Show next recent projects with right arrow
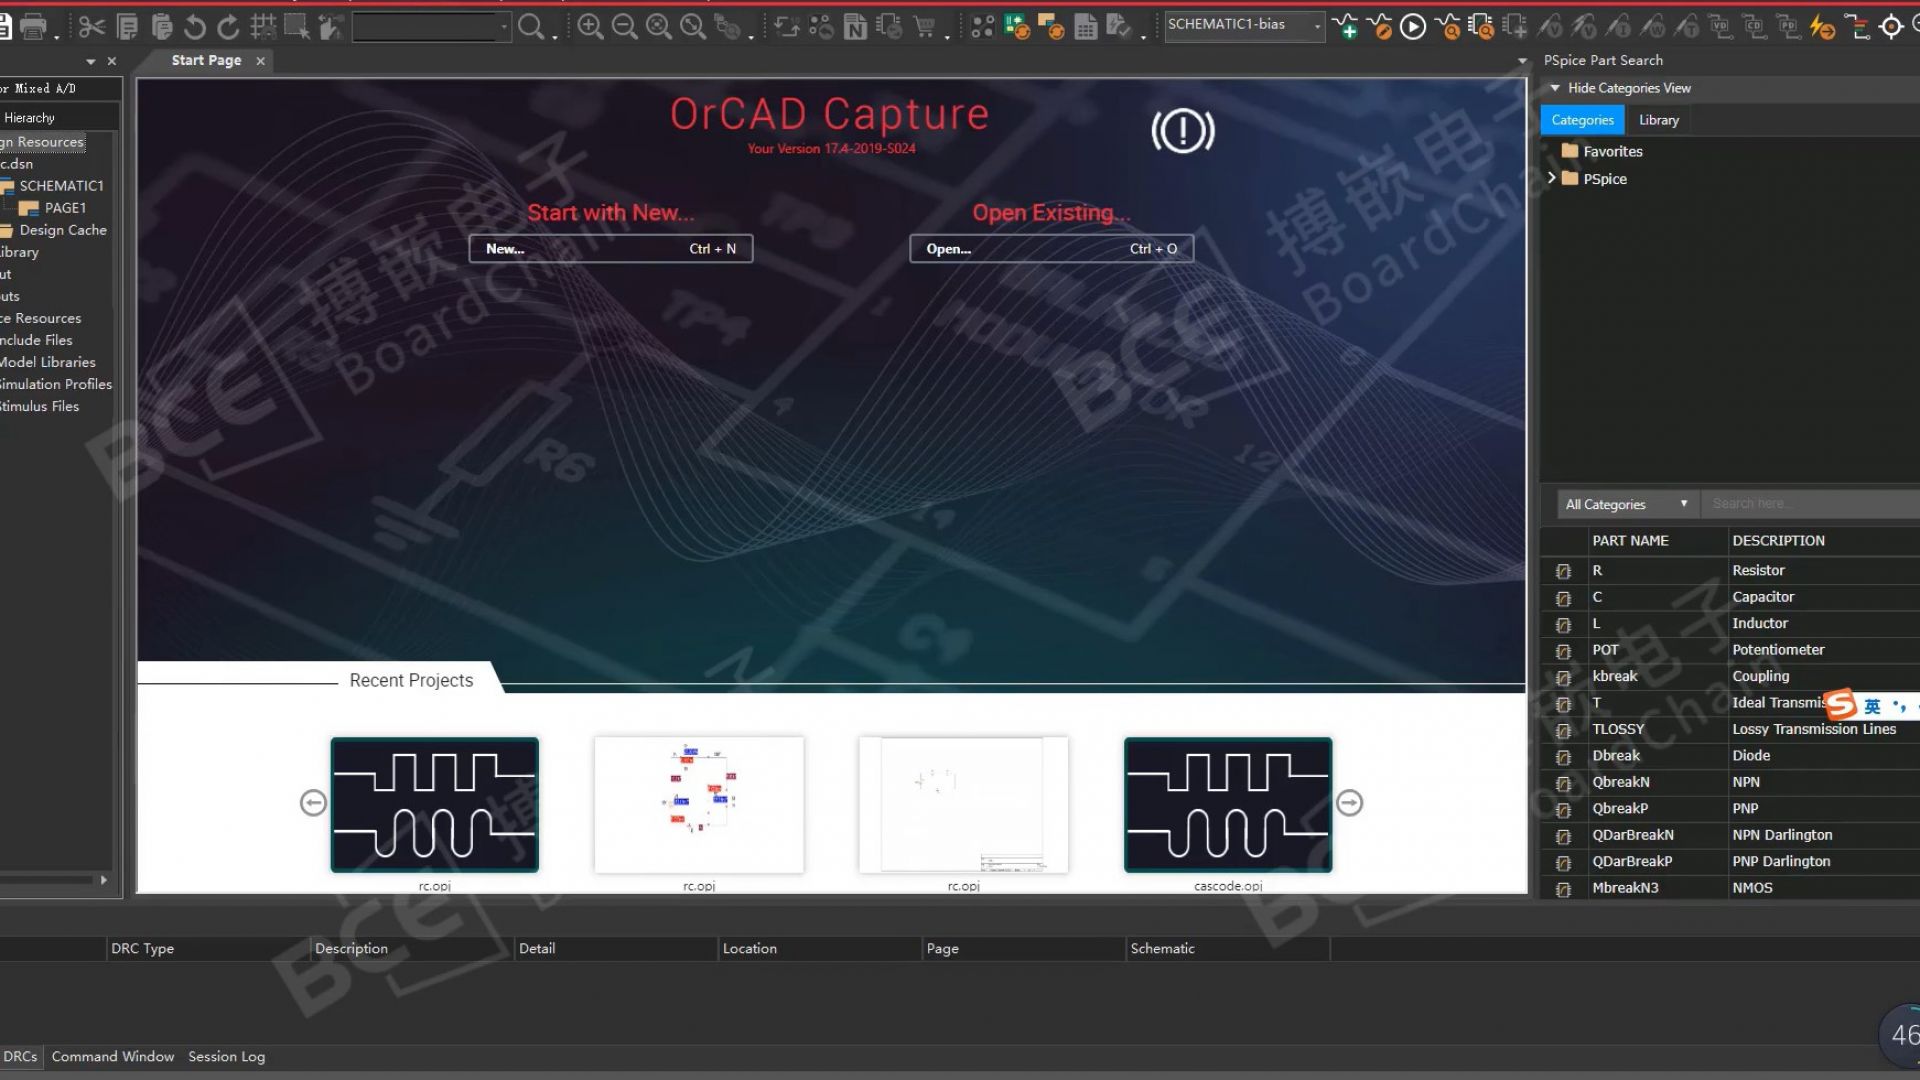 click(1349, 803)
